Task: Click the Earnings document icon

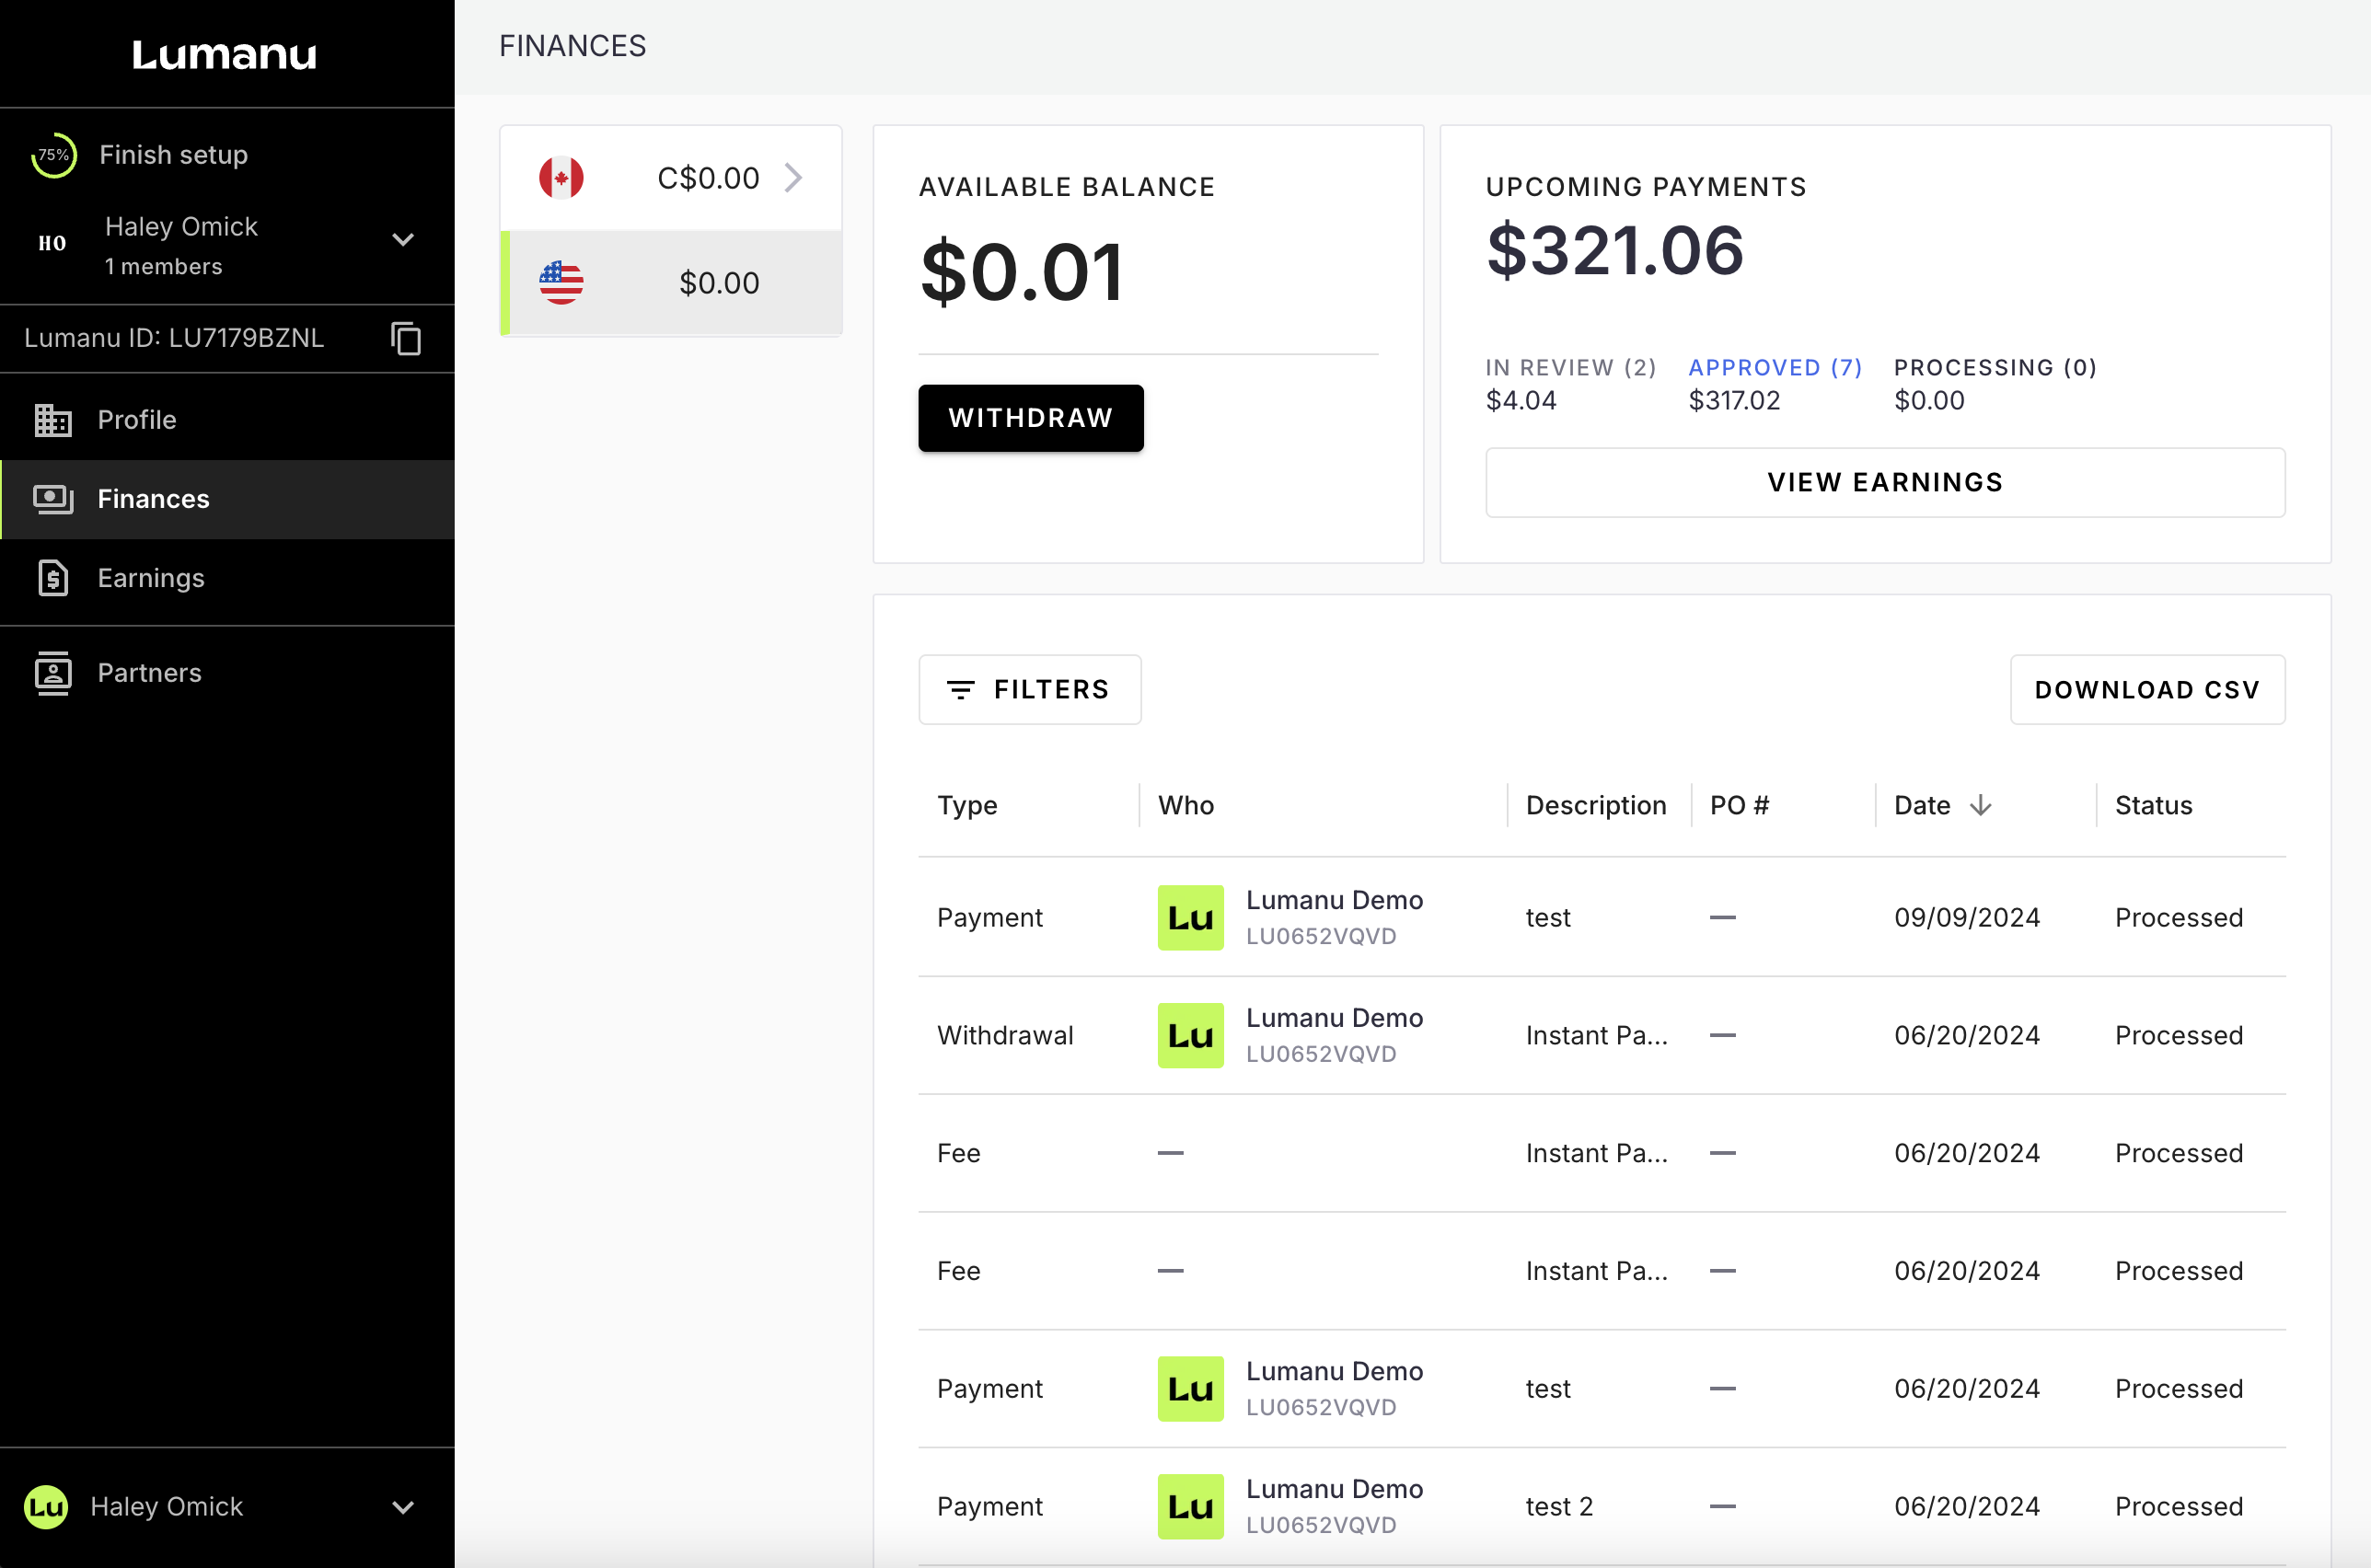Action: point(52,578)
